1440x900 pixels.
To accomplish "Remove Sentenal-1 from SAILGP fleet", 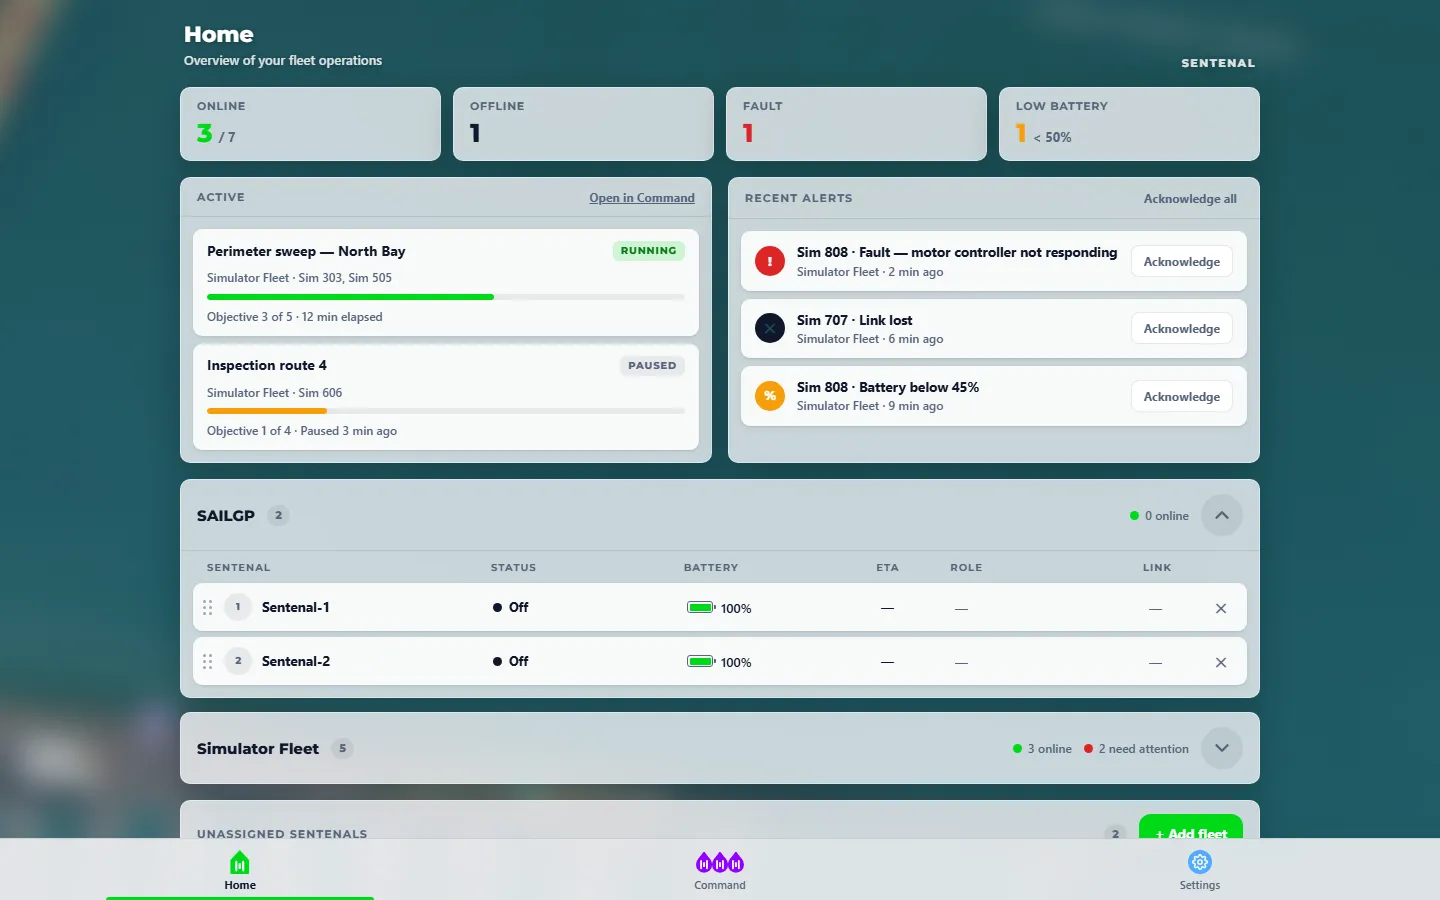I will pos(1221,608).
